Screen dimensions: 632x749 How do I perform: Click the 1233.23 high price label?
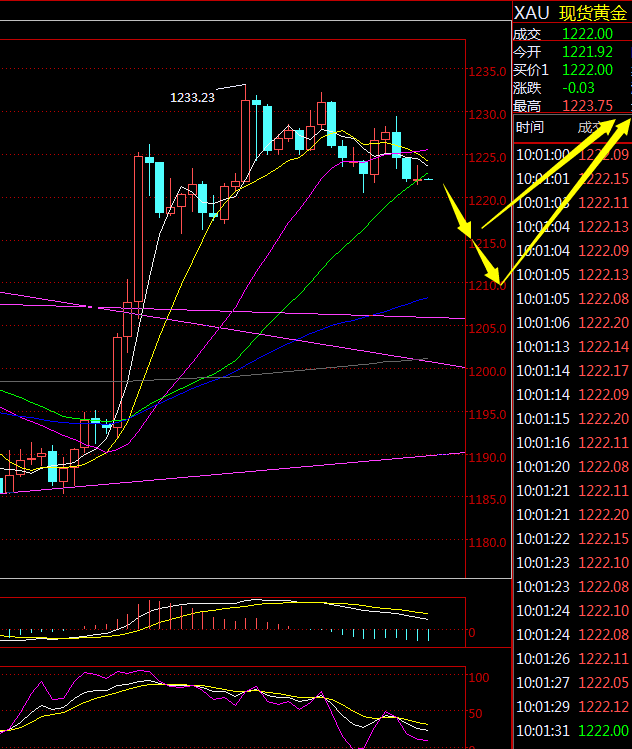pyautogui.click(x=193, y=97)
